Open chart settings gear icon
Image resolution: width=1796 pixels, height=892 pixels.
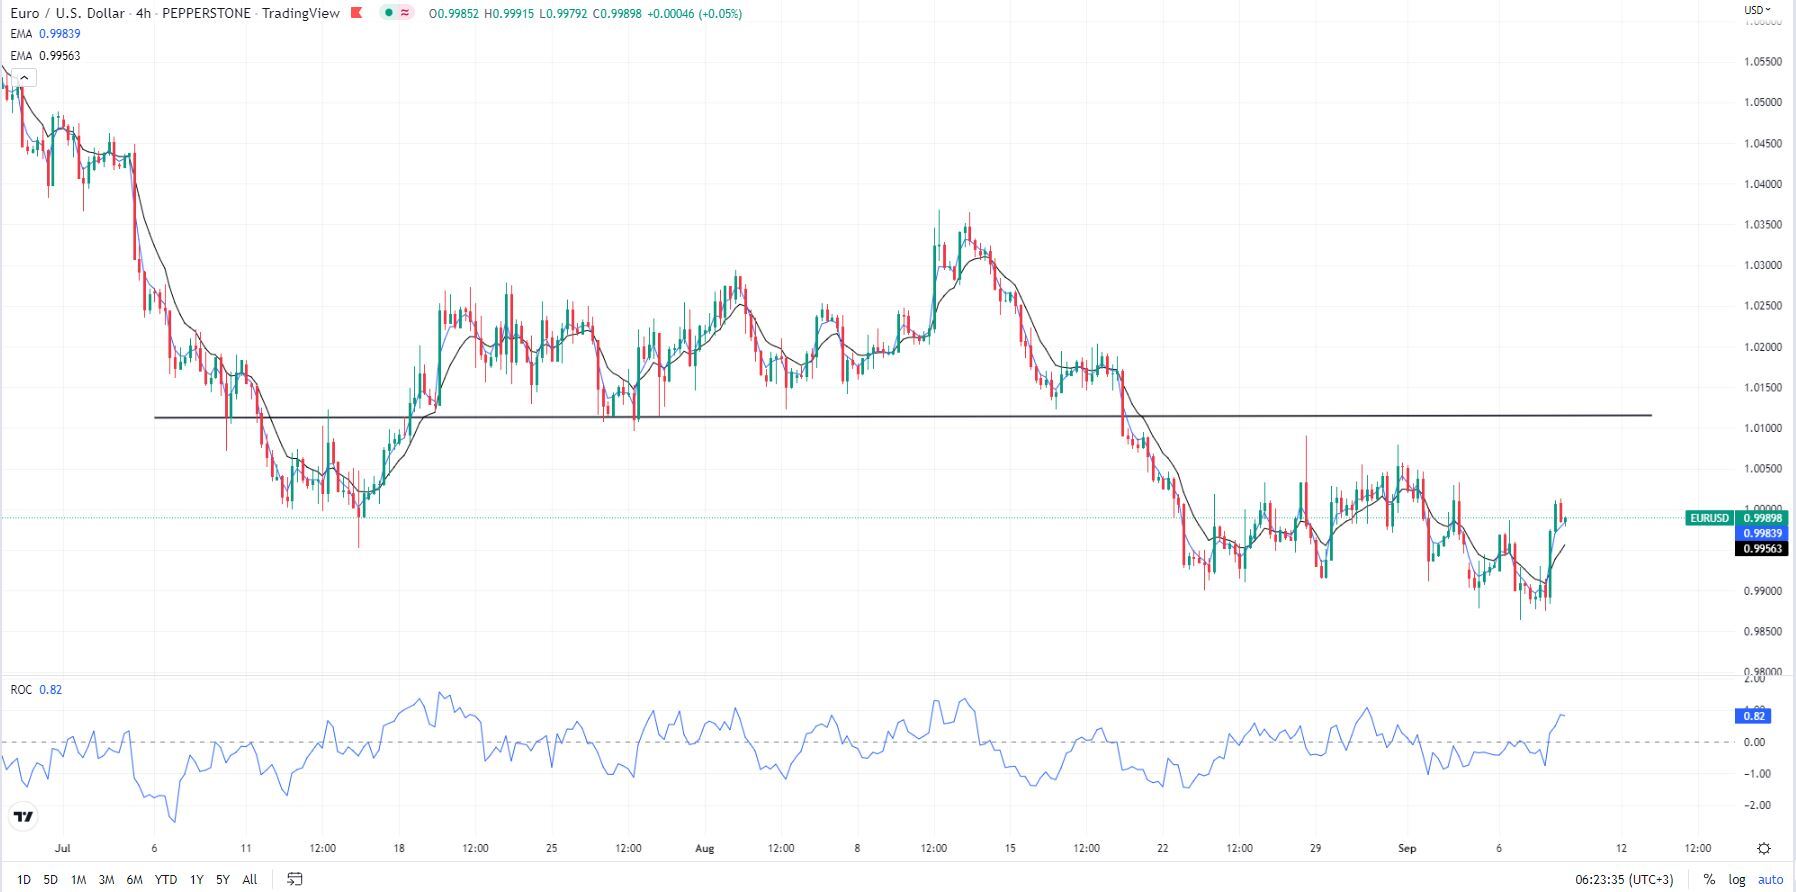[1764, 848]
